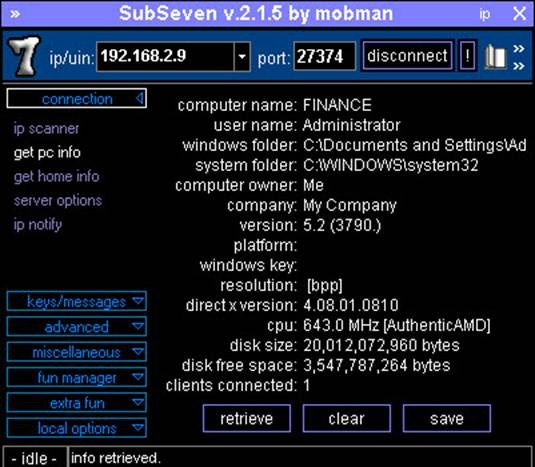
Task: Click the exclamation mark button
Action: tap(467, 56)
